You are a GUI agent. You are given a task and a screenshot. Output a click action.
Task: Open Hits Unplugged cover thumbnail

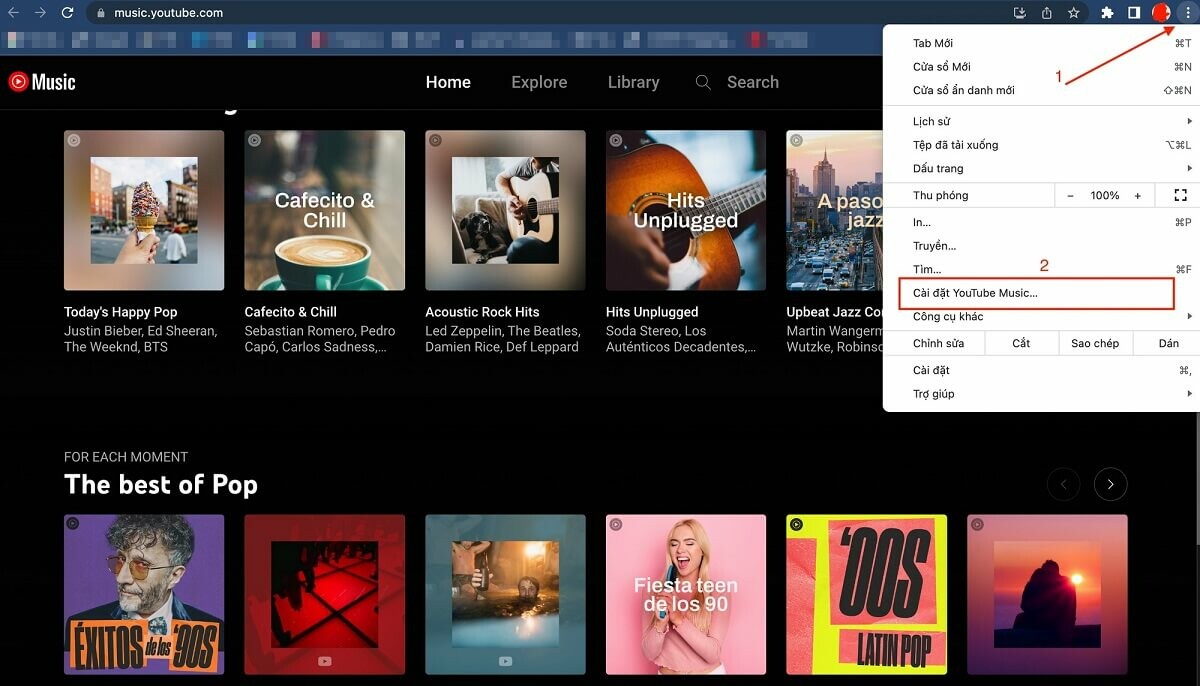[686, 210]
